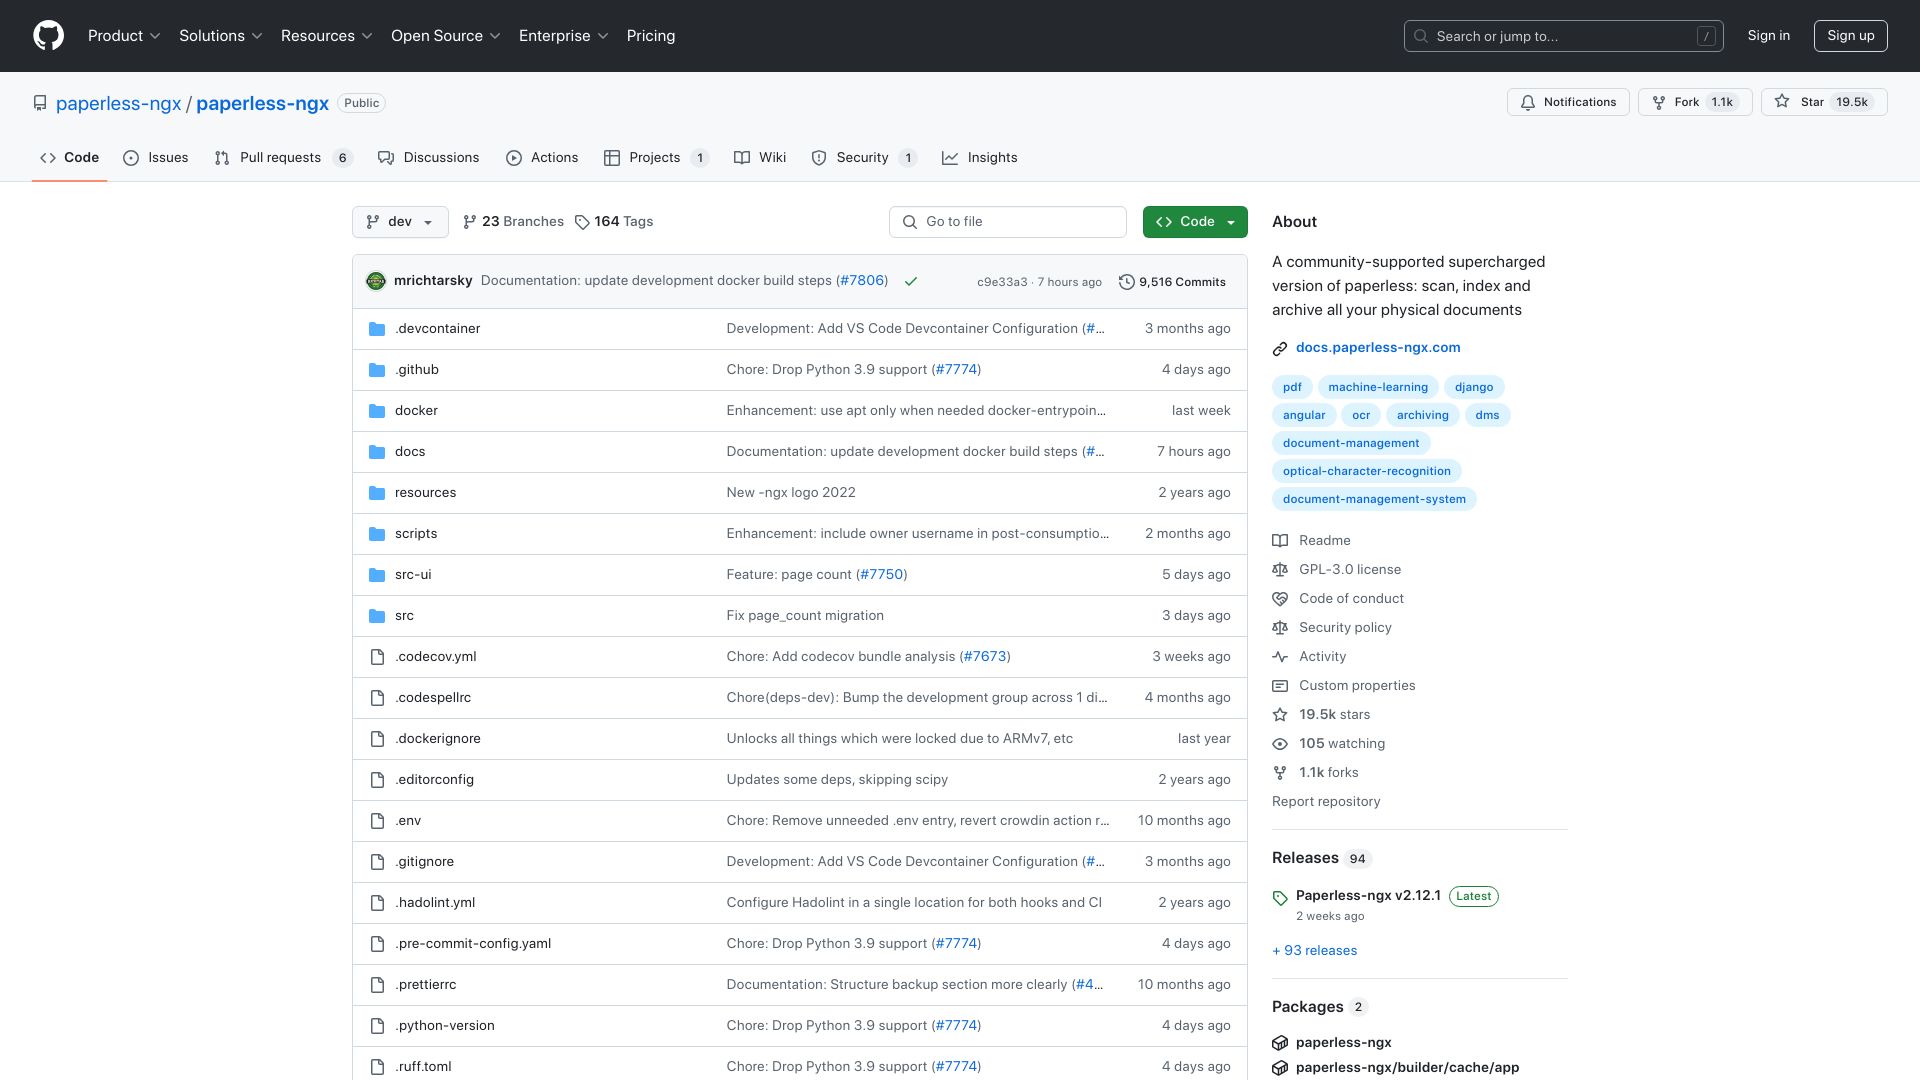1920x1080 pixels.
Task: Open the docs.paperless-ngx.com link
Action: tap(1378, 348)
